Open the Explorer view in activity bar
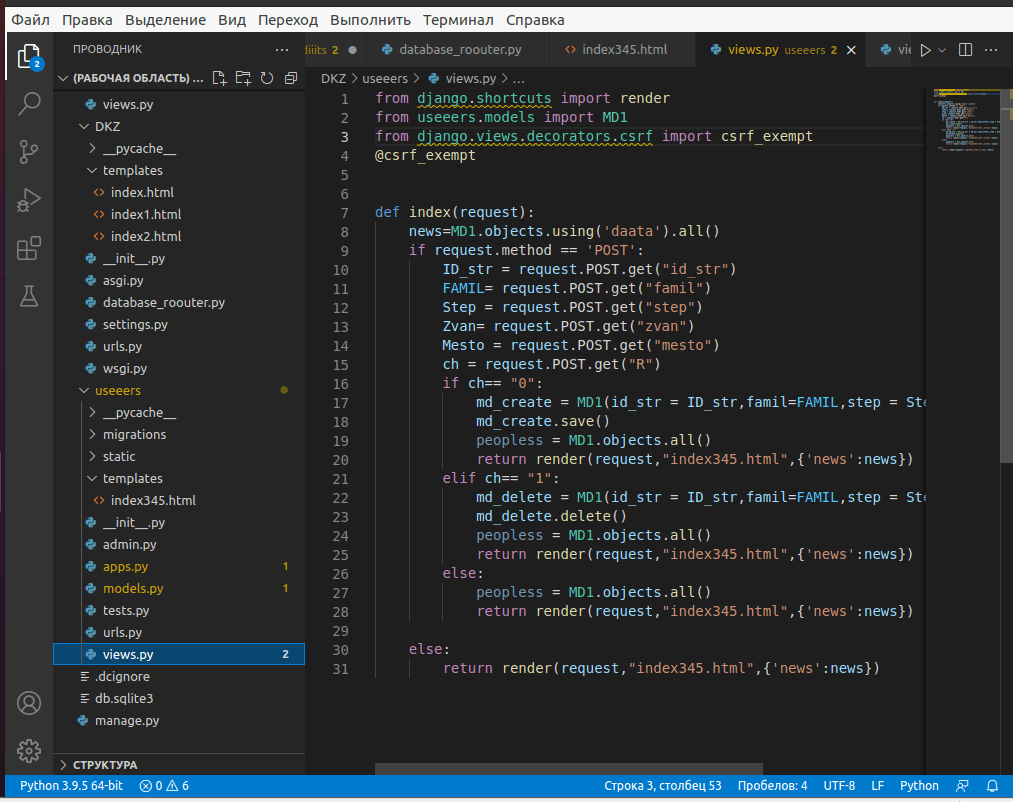The image size is (1013, 802). coord(29,55)
